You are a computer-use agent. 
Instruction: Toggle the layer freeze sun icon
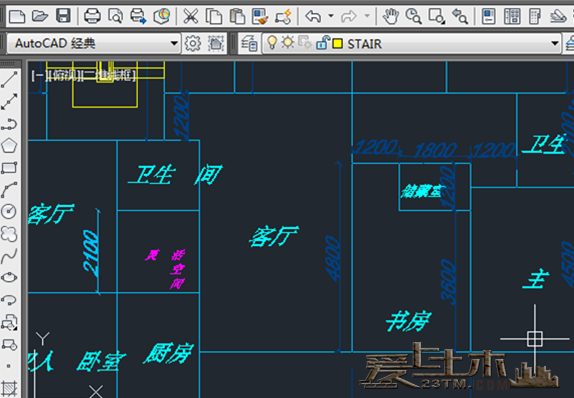(288, 42)
